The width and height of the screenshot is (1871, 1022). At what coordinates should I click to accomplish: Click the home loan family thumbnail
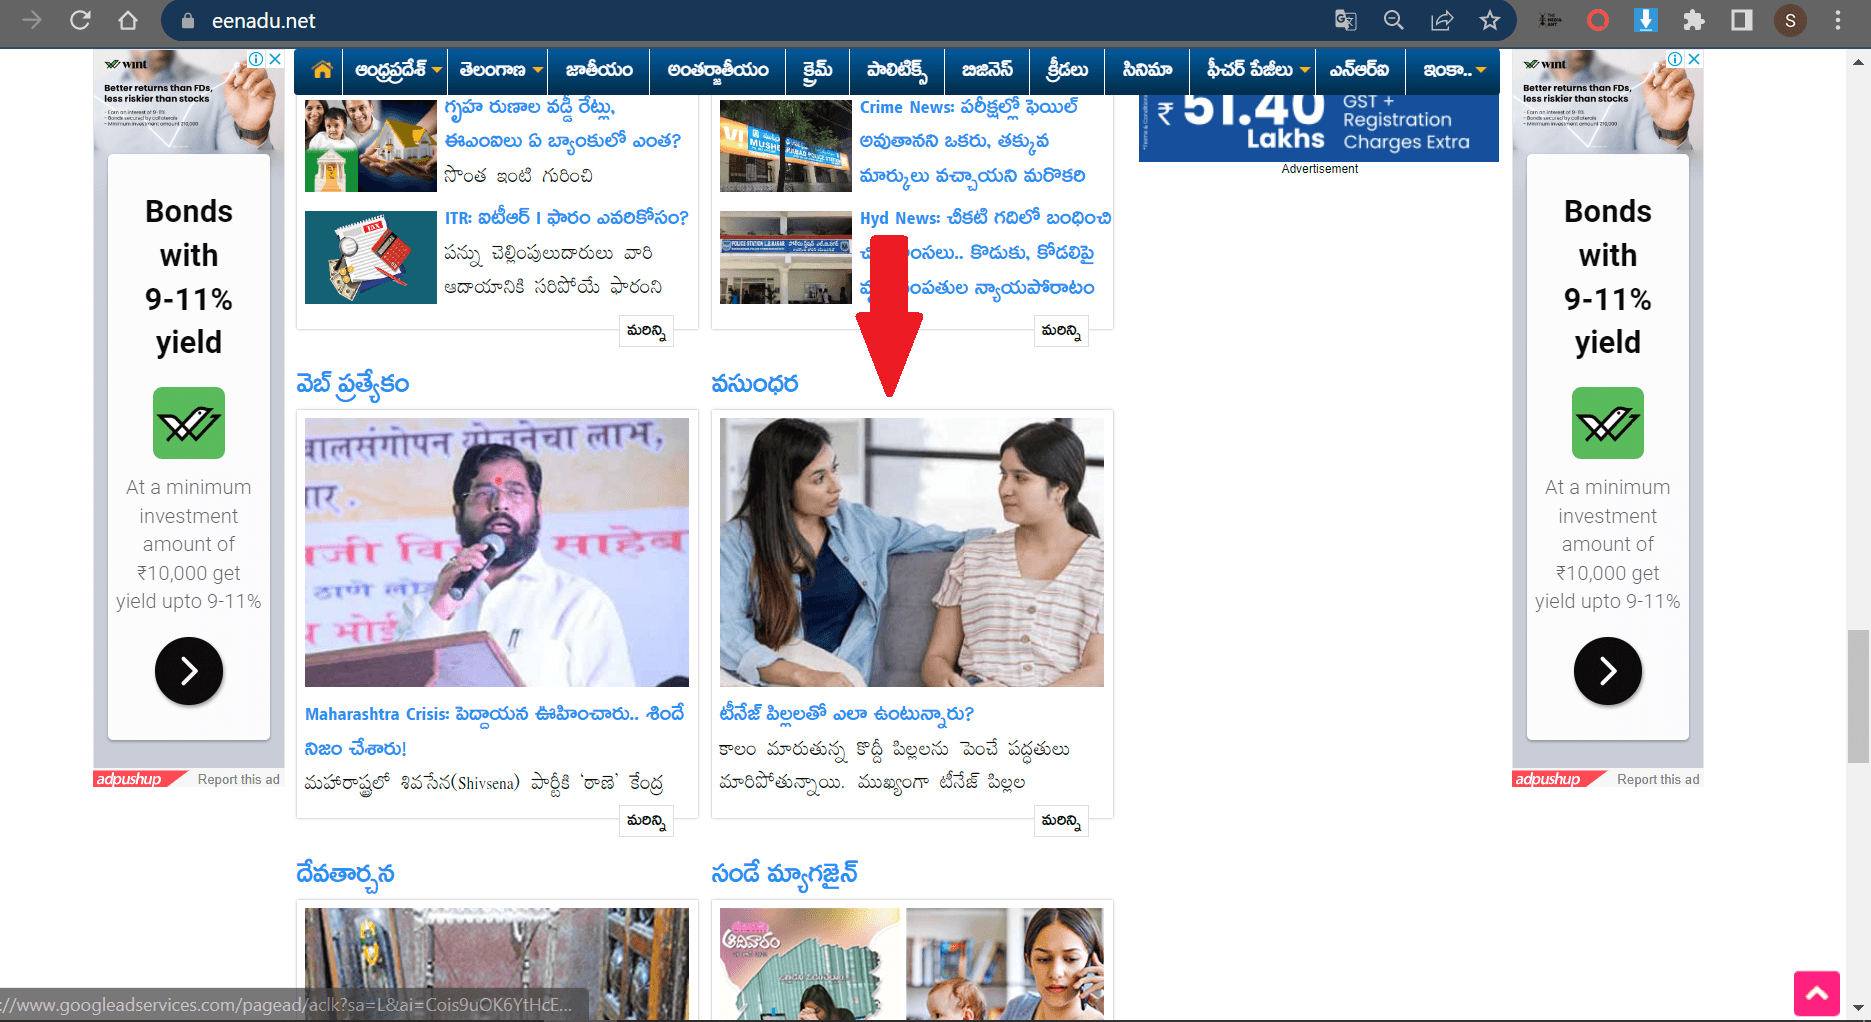pos(371,146)
